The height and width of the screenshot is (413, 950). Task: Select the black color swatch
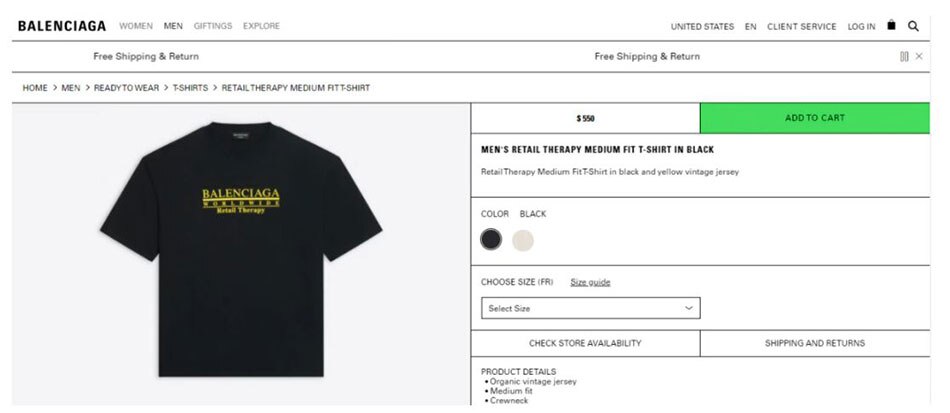tap(491, 240)
